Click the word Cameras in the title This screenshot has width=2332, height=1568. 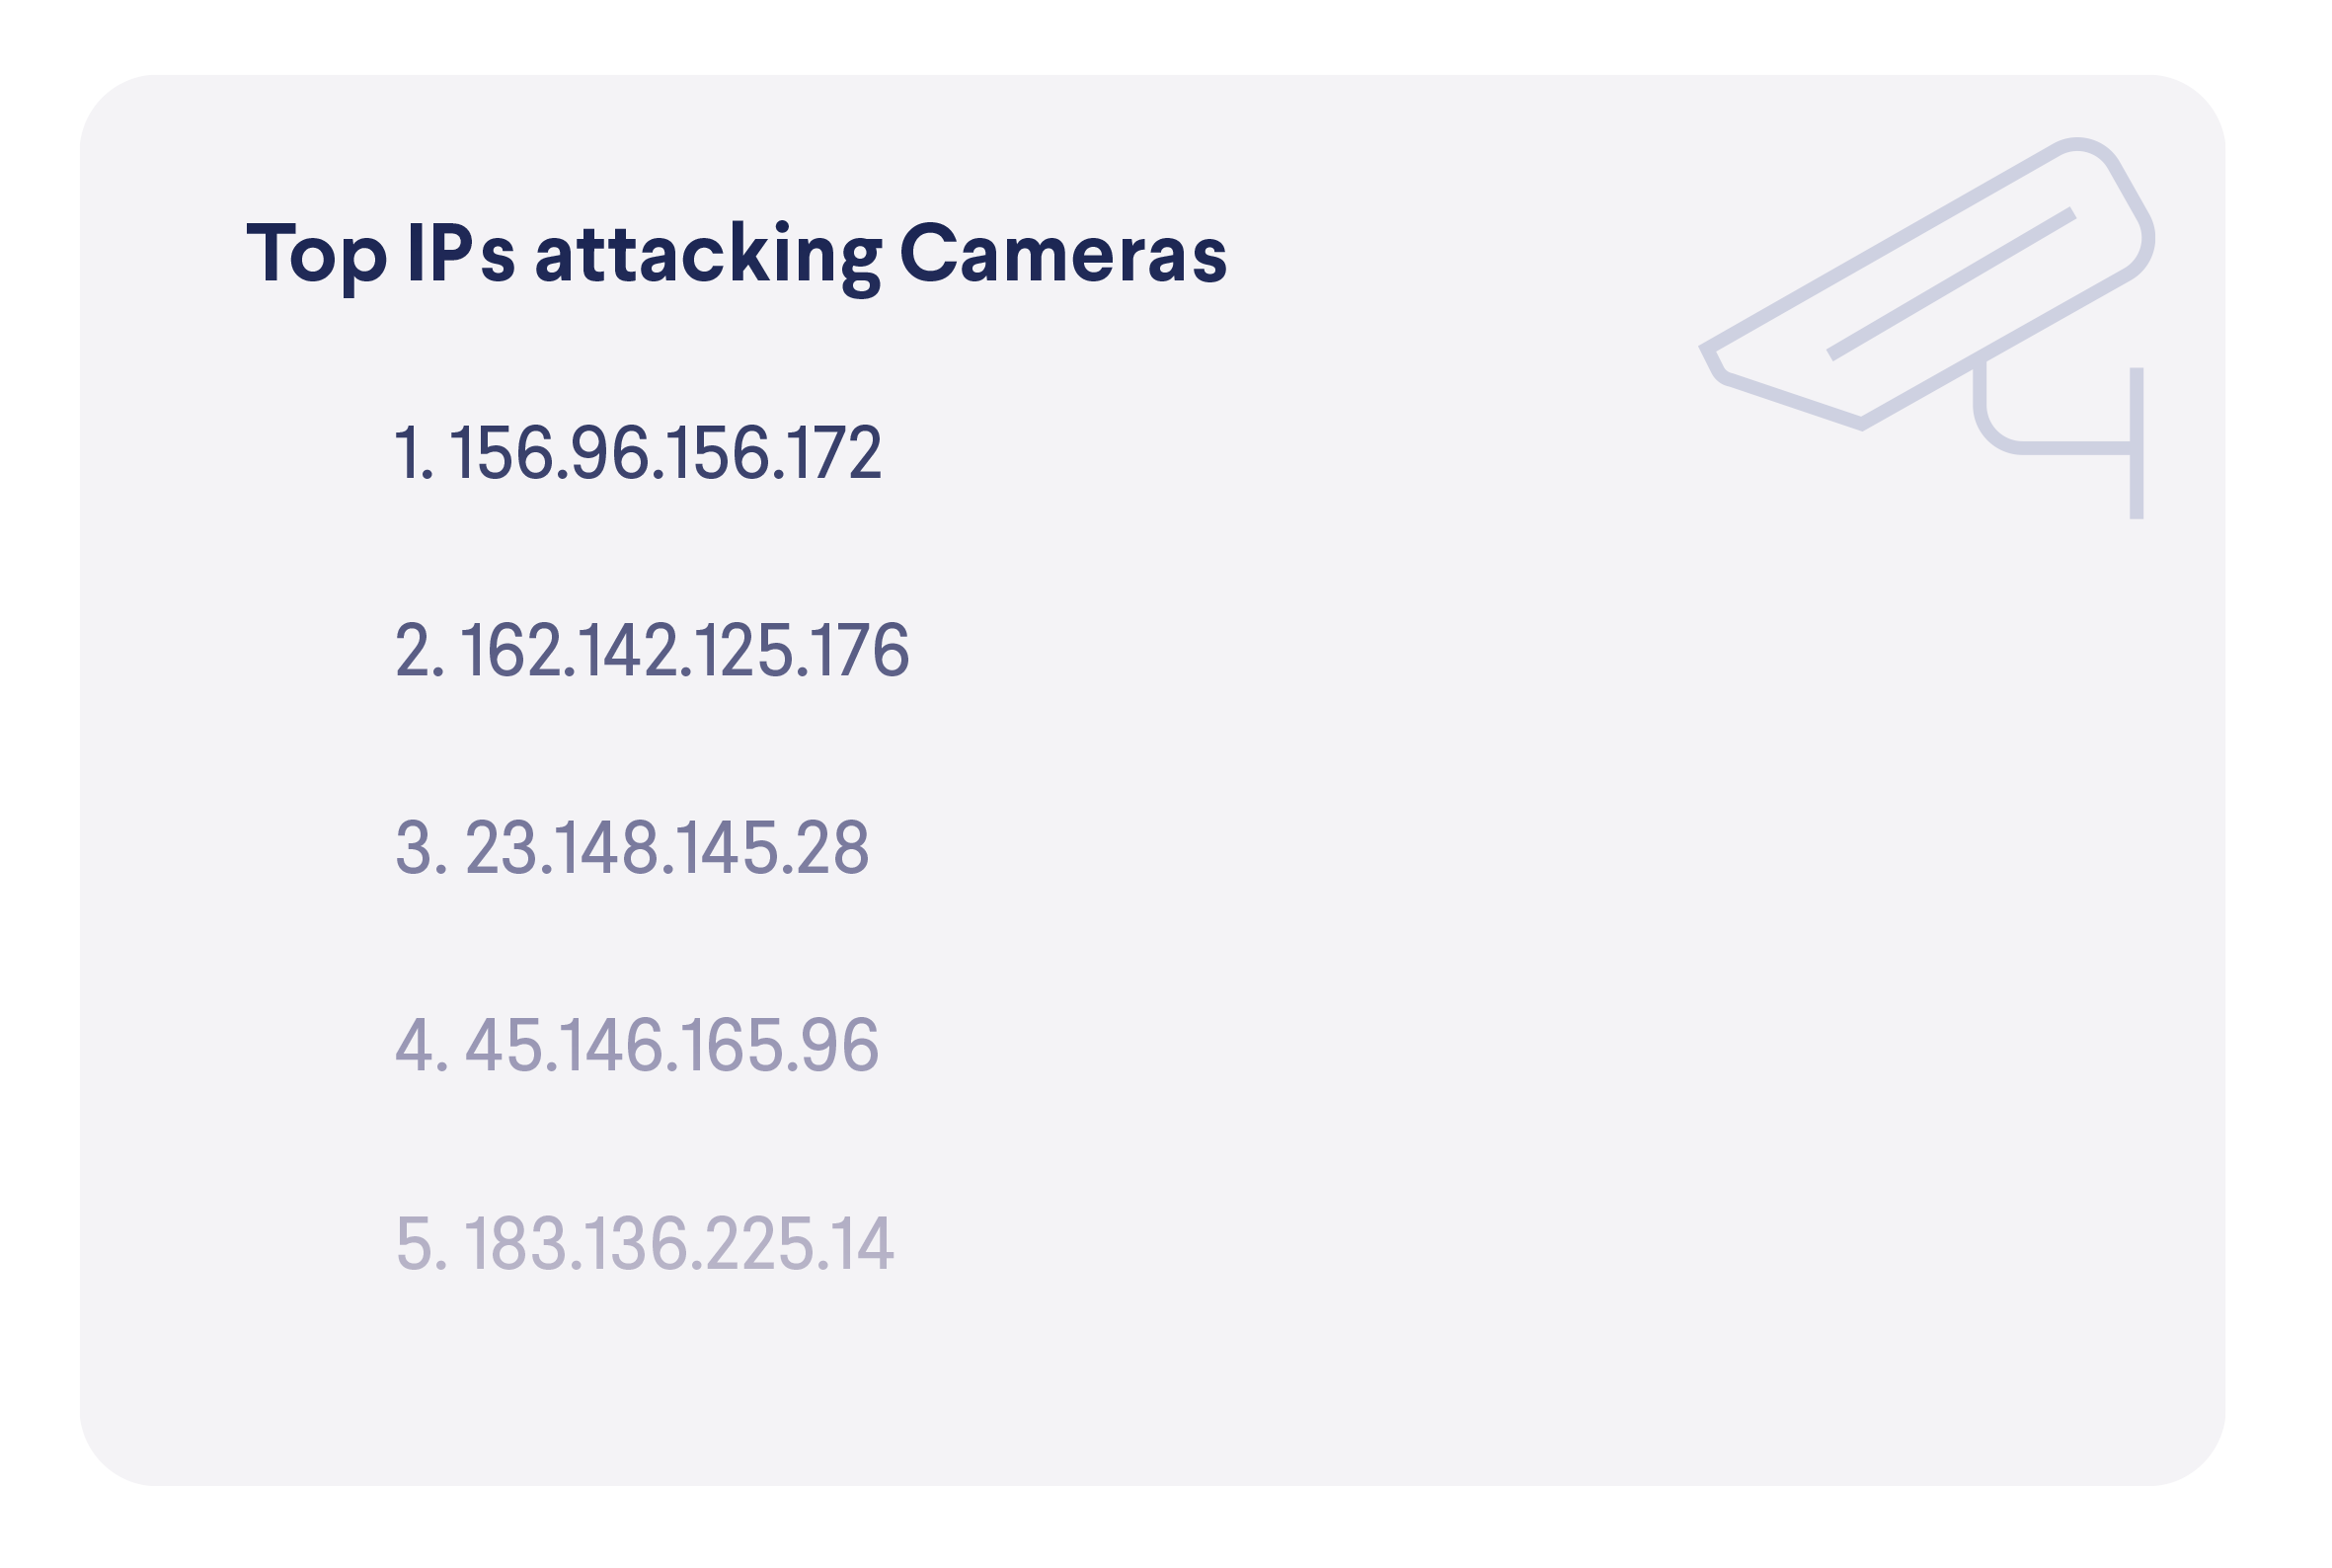click(1064, 253)
